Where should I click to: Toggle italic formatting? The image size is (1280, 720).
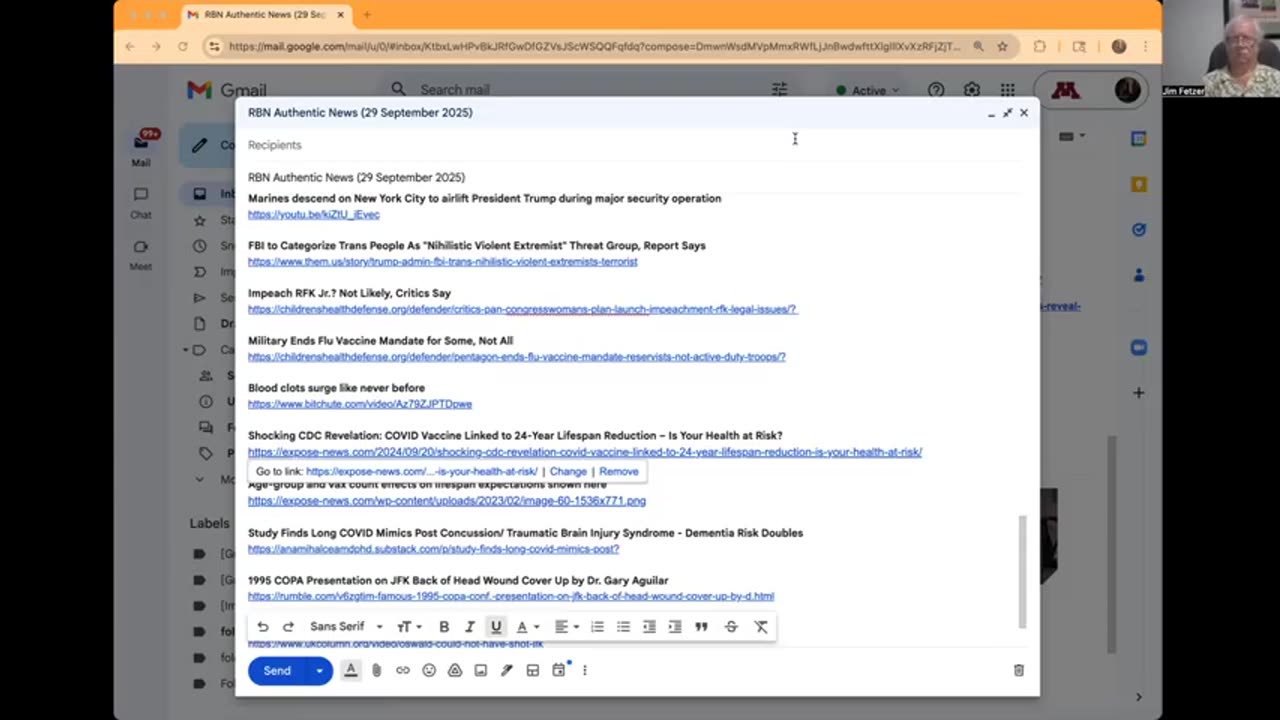tap(469, 627)
